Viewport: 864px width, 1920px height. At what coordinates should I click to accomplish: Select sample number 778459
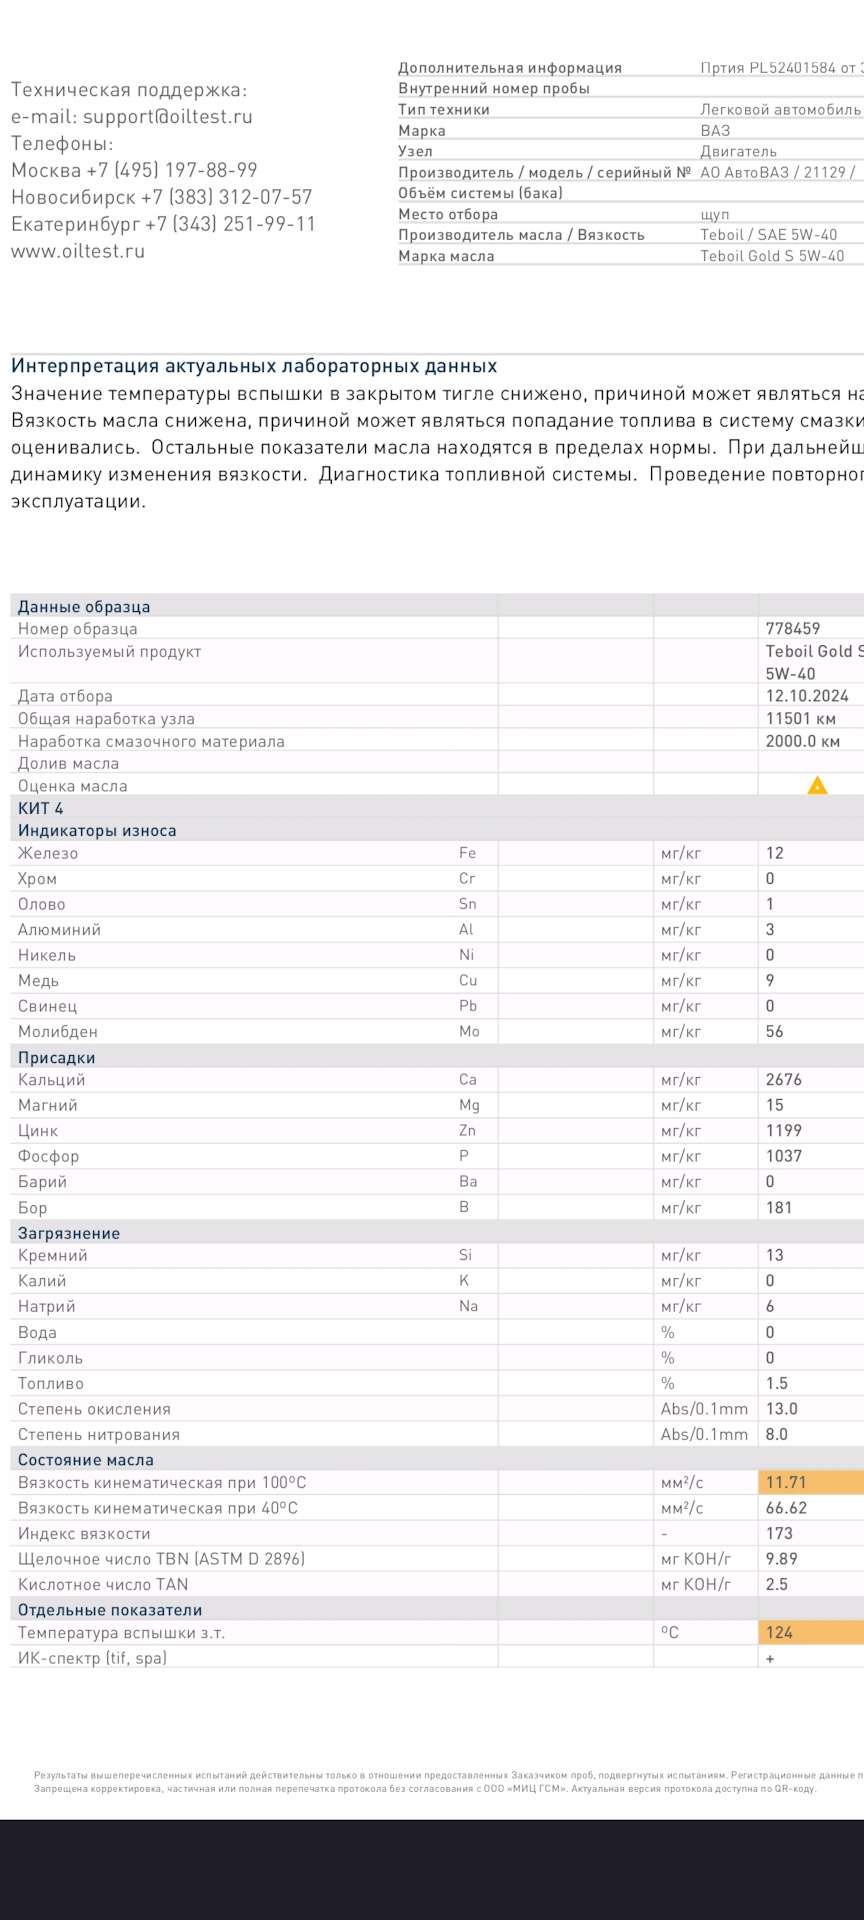[793, 629]
